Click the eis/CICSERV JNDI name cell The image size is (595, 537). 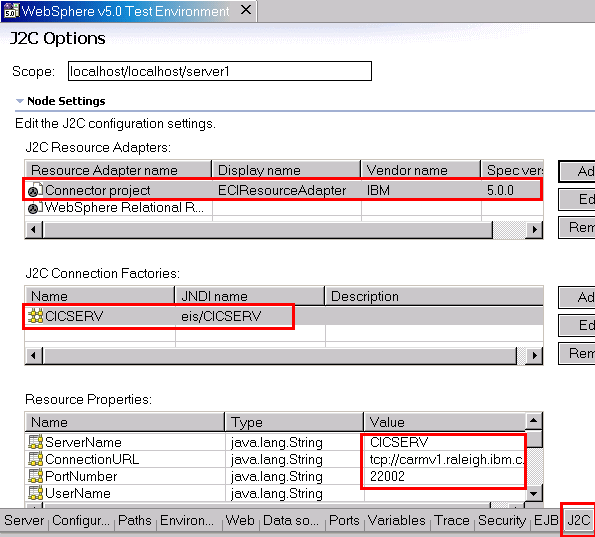221,316
